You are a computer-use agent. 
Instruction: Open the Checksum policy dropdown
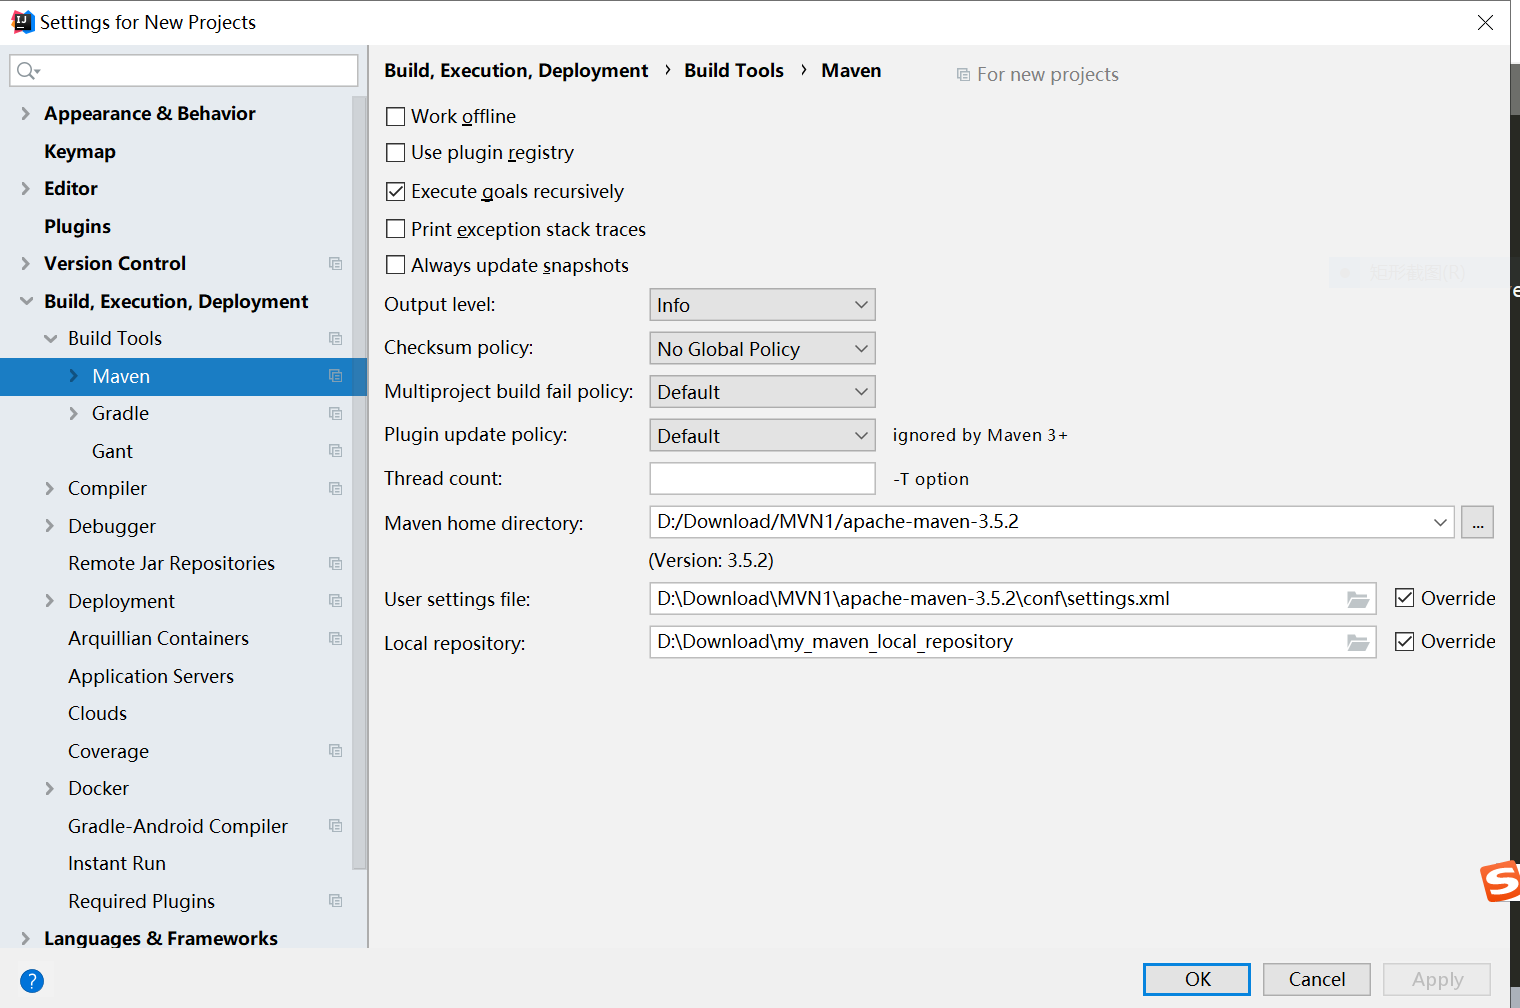point(762,349)
